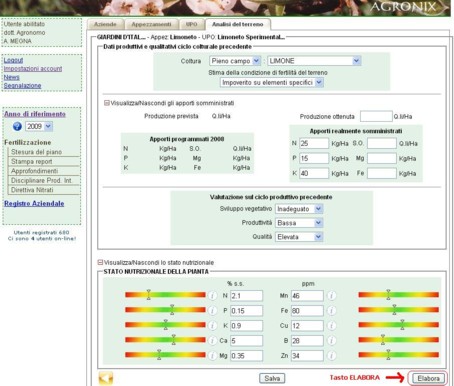Open info icon for Mn value
The image size is (454, 386).
pos(331,296)
